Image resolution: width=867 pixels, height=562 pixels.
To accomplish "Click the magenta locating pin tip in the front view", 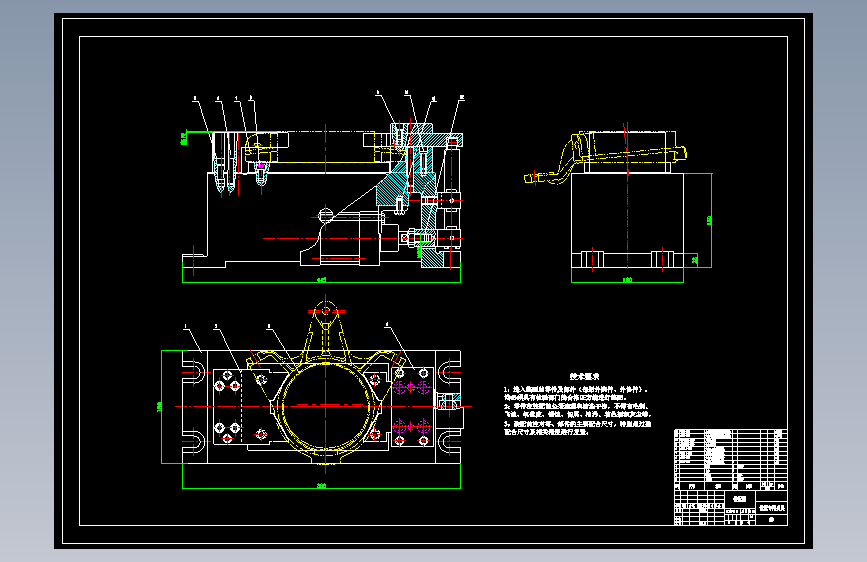I will coord(261,165).
